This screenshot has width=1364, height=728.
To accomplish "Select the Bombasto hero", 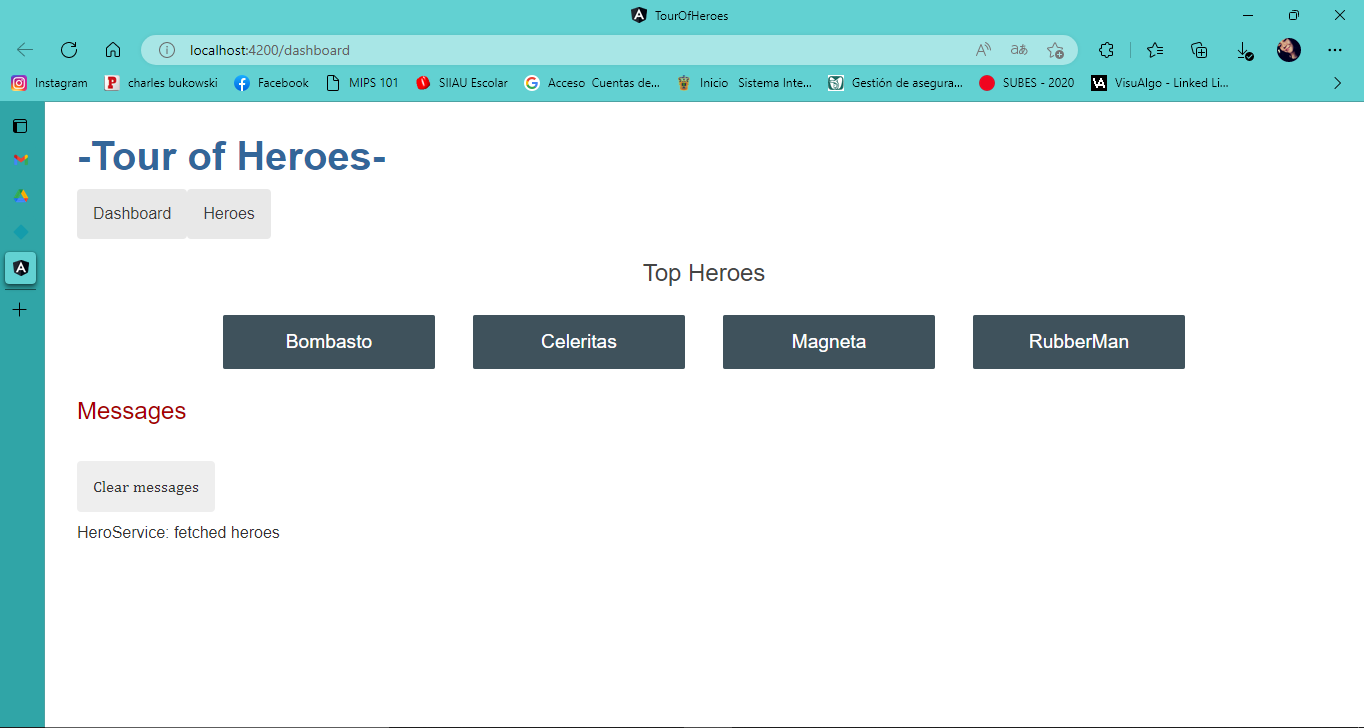I will tap(328, 341).
